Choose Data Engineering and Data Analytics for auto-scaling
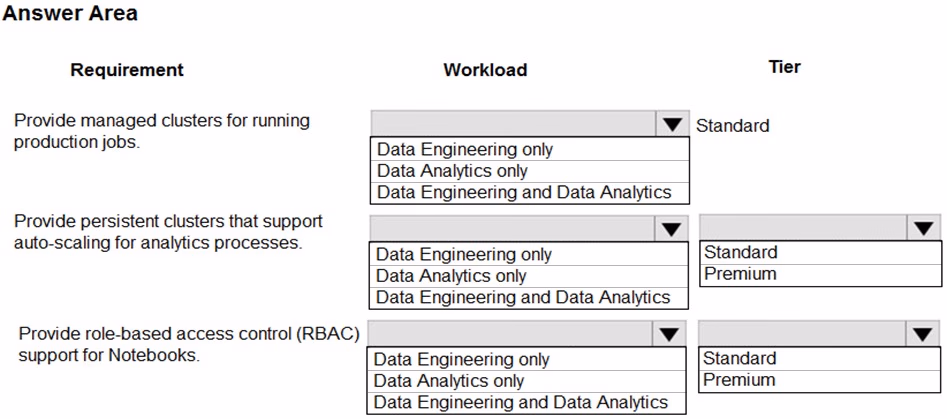Viewport: 947px width, 419px height. [529, 298]
